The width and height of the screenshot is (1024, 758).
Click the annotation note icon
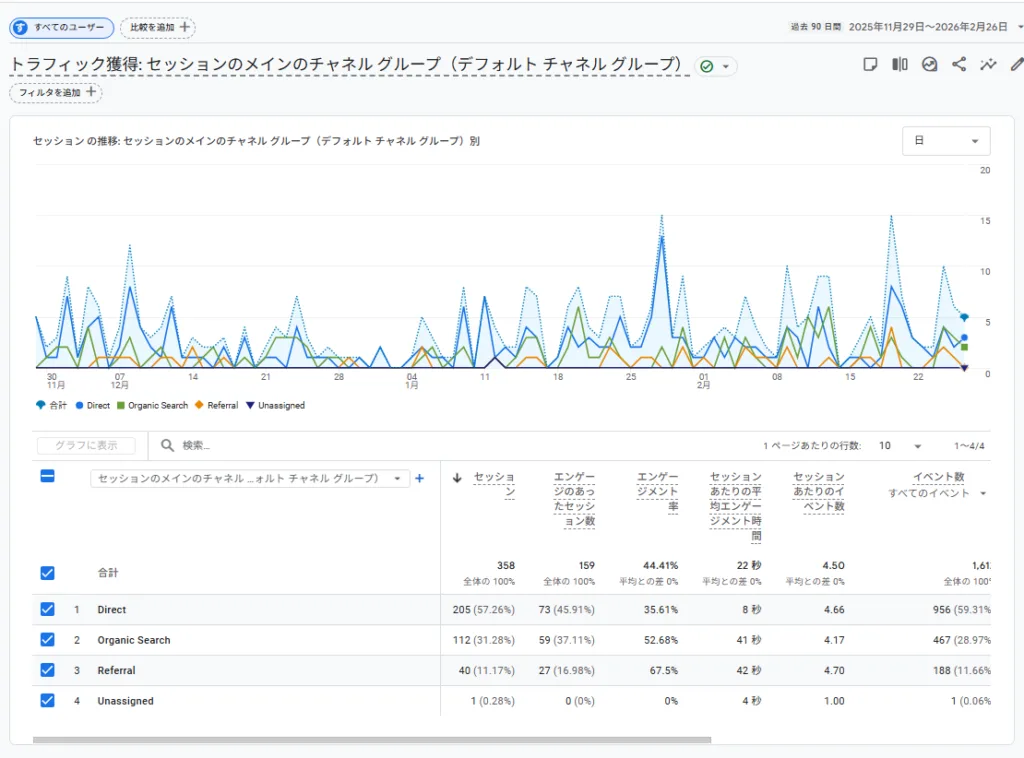pos(870,65)
